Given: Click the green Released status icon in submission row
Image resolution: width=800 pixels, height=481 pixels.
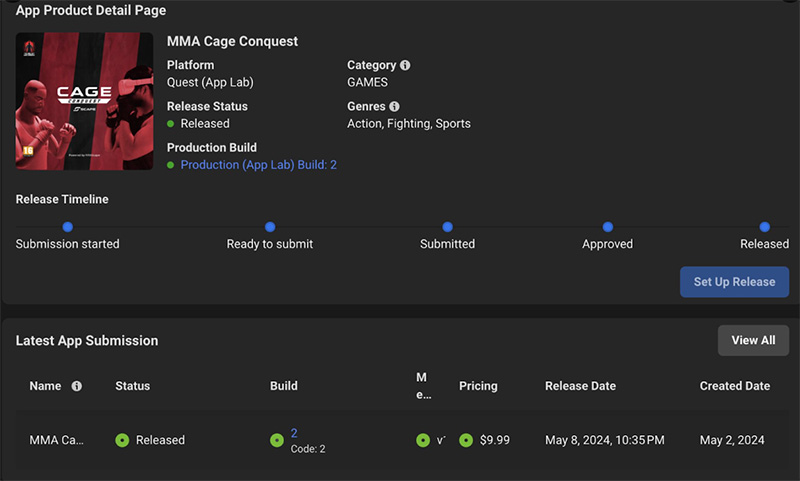Looking at the screenshot, I should pos(122,440).
